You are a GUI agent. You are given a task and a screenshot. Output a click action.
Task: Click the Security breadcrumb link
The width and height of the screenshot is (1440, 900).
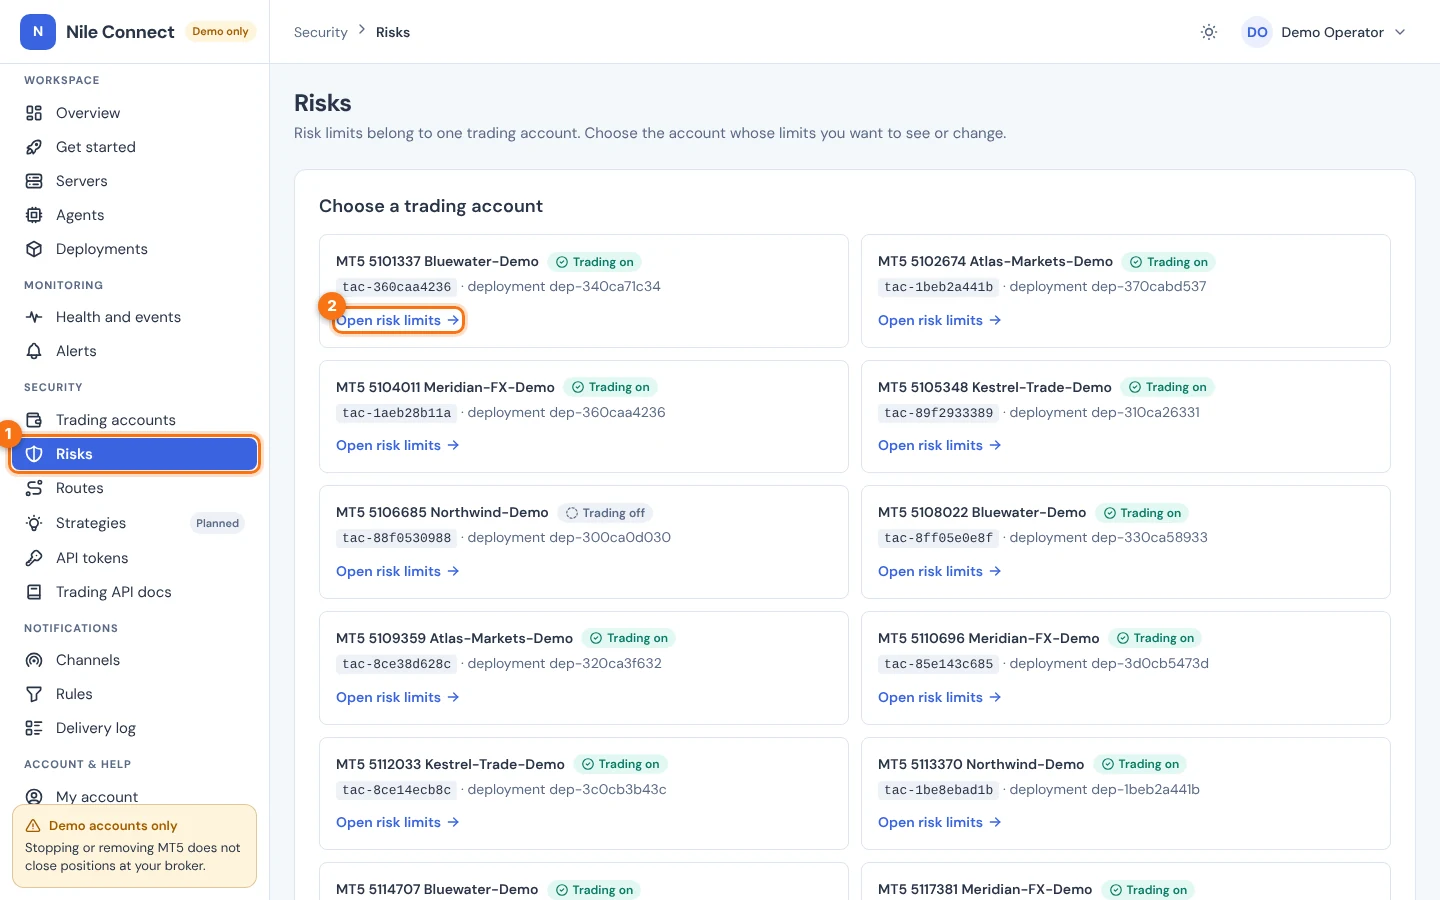(x=321, y=32)
